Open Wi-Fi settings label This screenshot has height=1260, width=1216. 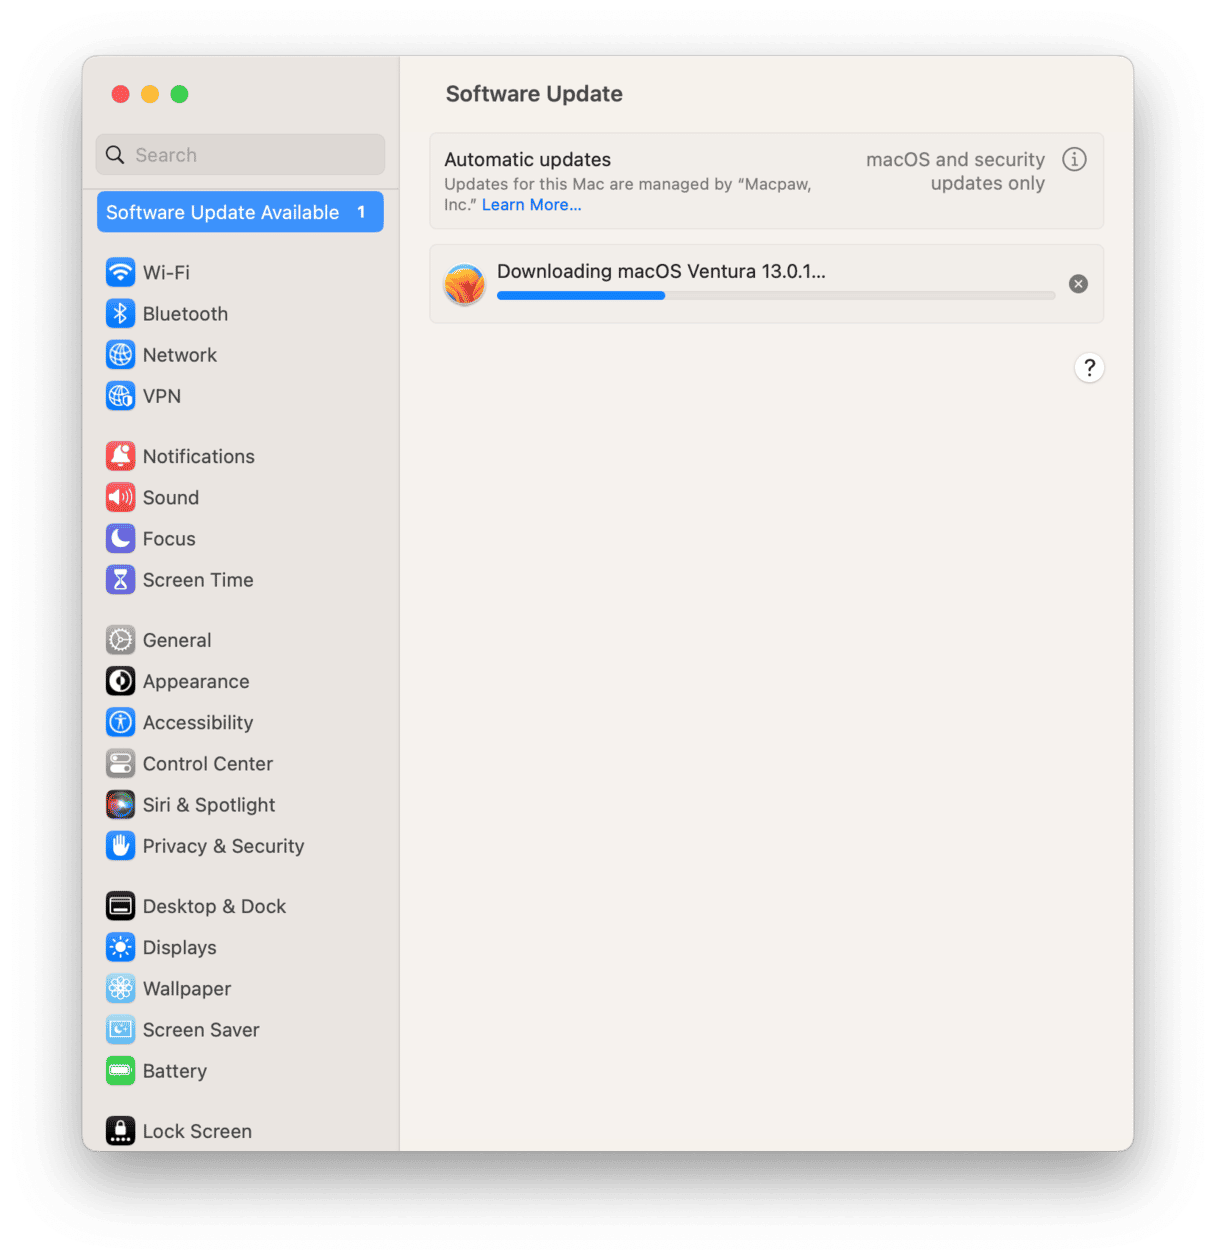point(166,272)
